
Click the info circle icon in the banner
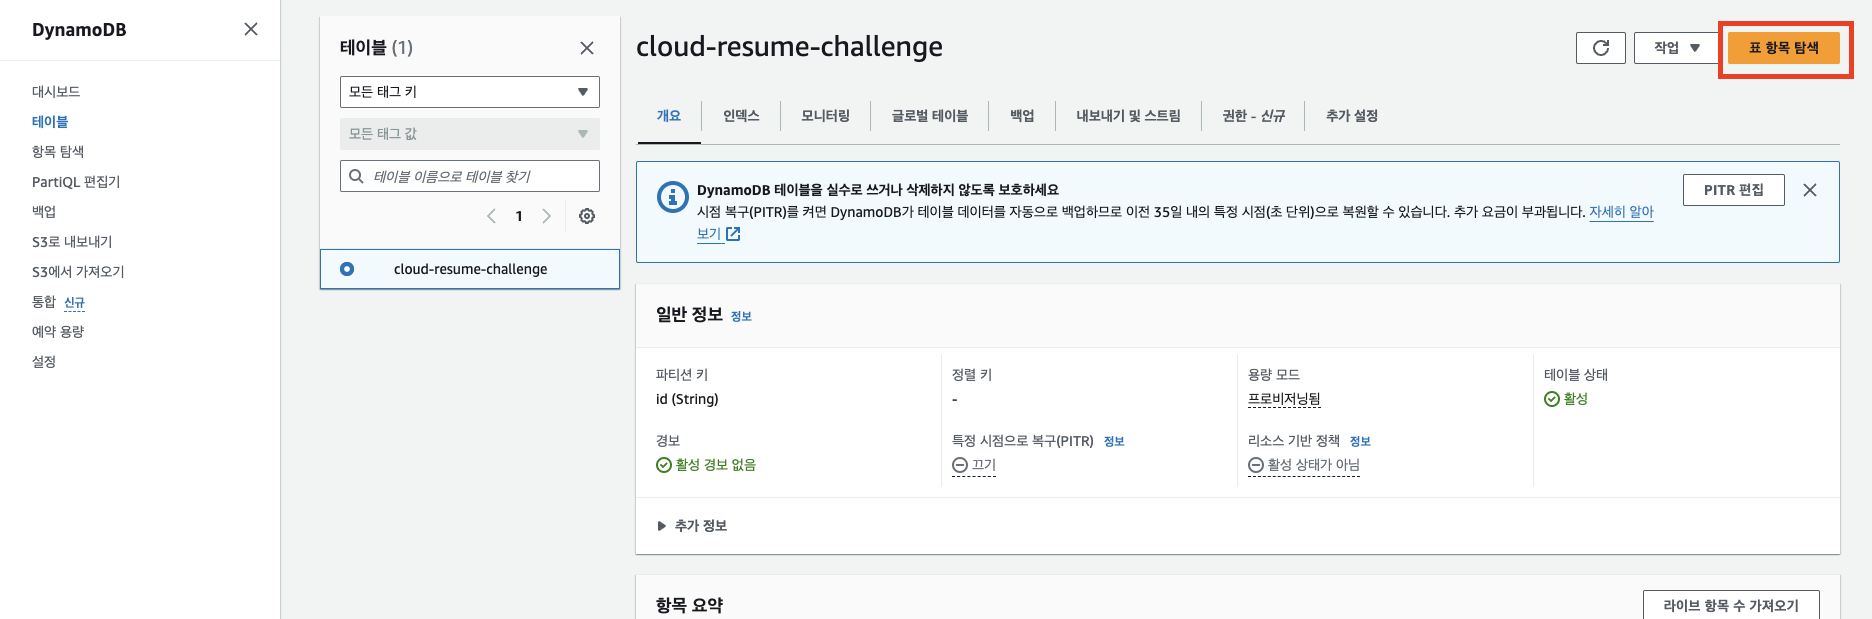(672, 196)
